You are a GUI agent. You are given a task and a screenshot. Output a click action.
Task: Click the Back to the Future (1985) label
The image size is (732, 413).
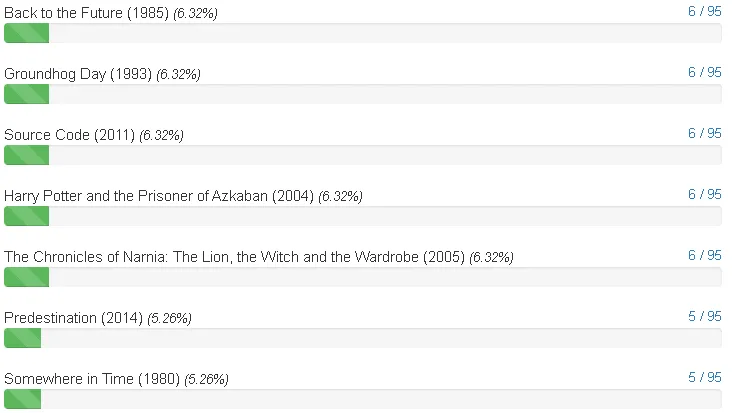[x=86, y=13]
